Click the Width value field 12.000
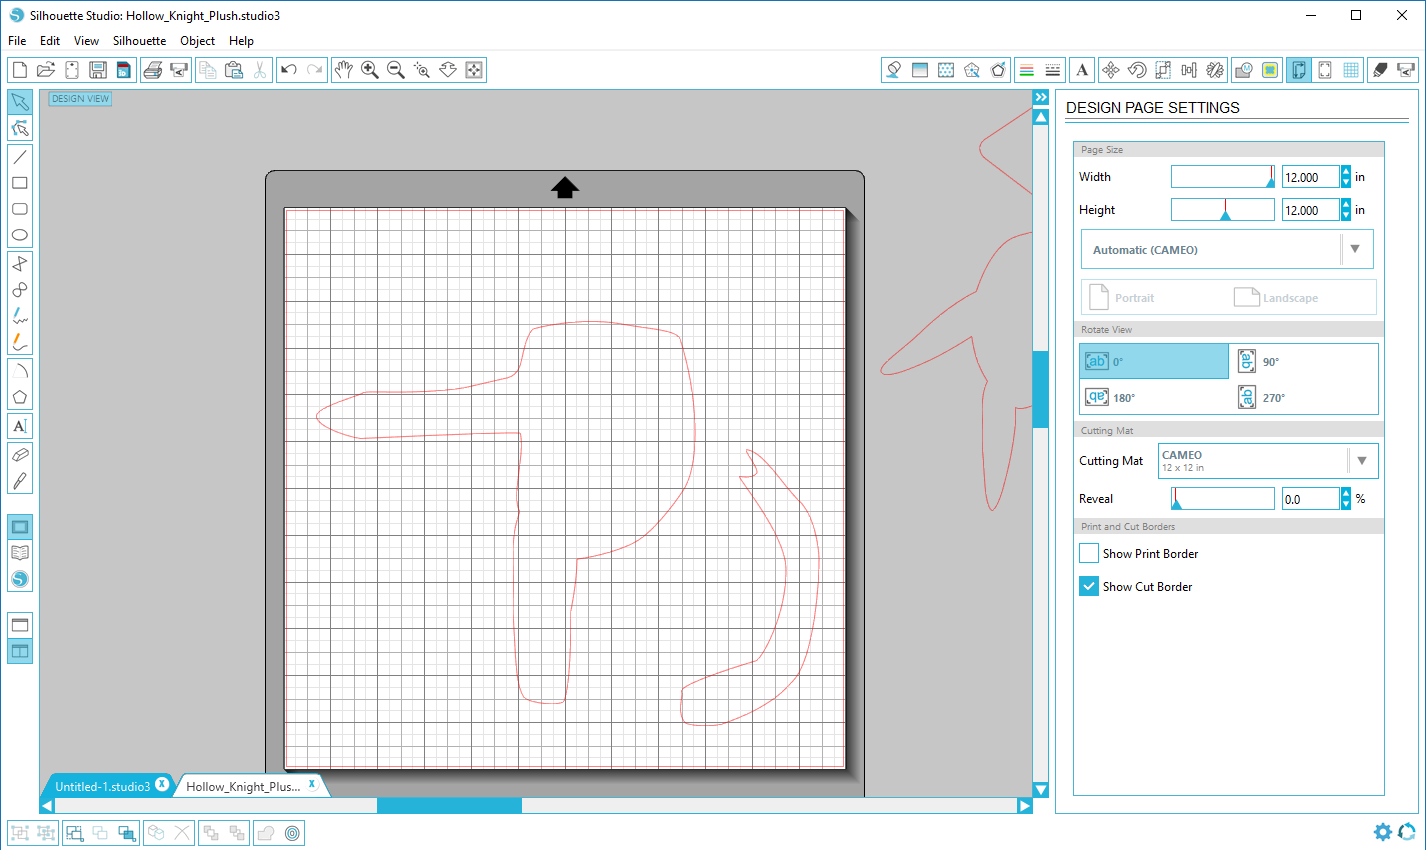 click(x=1310, y=177)
